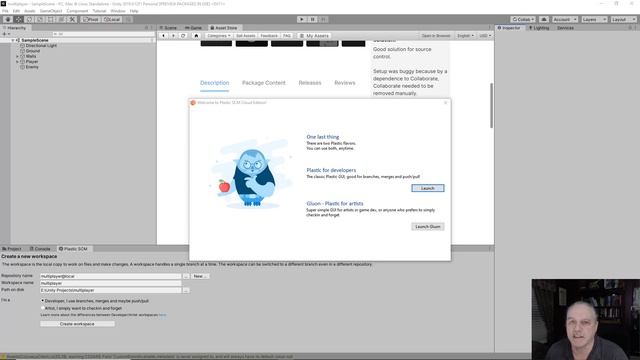The height and width of the screenshot is (360, 640).
Task: Click the Asset Store vertical scrollbar
Action: 491,105
